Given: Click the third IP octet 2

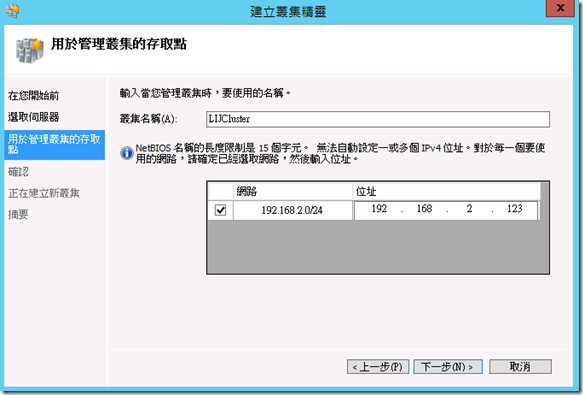Looking at the screenshot, I should [469, 209].
